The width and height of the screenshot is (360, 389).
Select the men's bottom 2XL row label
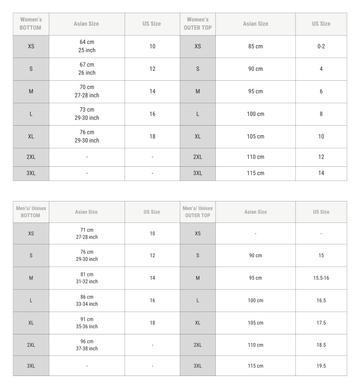pos(31,345)
